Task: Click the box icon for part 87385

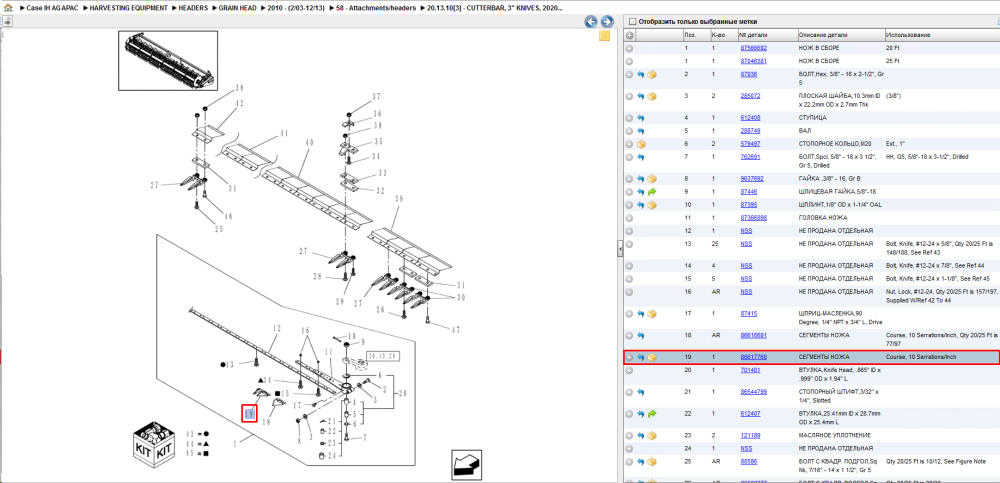Action: coord(652,205)
